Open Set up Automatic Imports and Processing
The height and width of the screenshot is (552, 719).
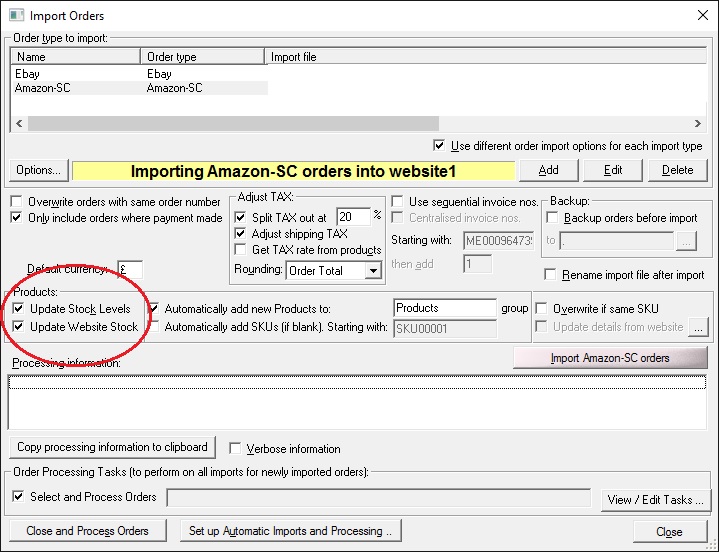tap(291, 531)
